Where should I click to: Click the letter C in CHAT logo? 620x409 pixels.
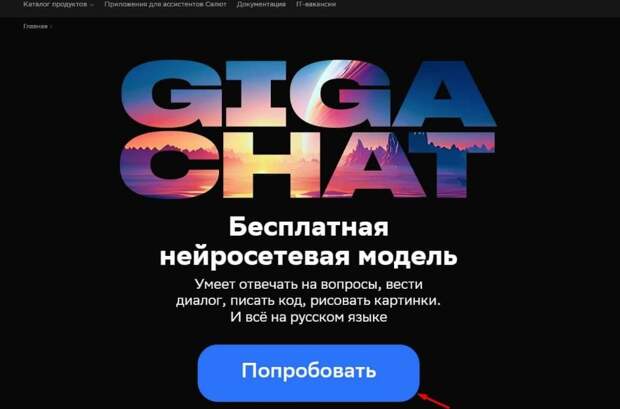[x=168, y=165]
